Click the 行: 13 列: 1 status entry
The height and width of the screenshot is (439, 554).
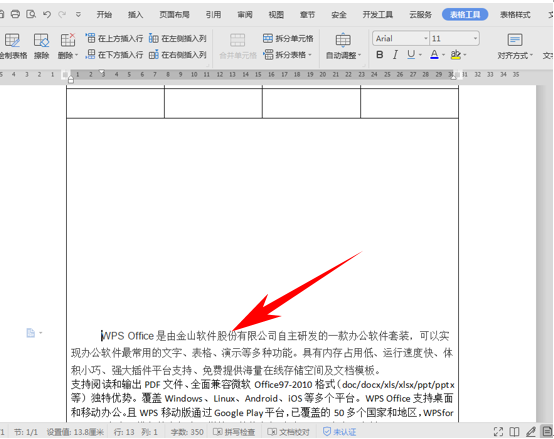point(135,432)
